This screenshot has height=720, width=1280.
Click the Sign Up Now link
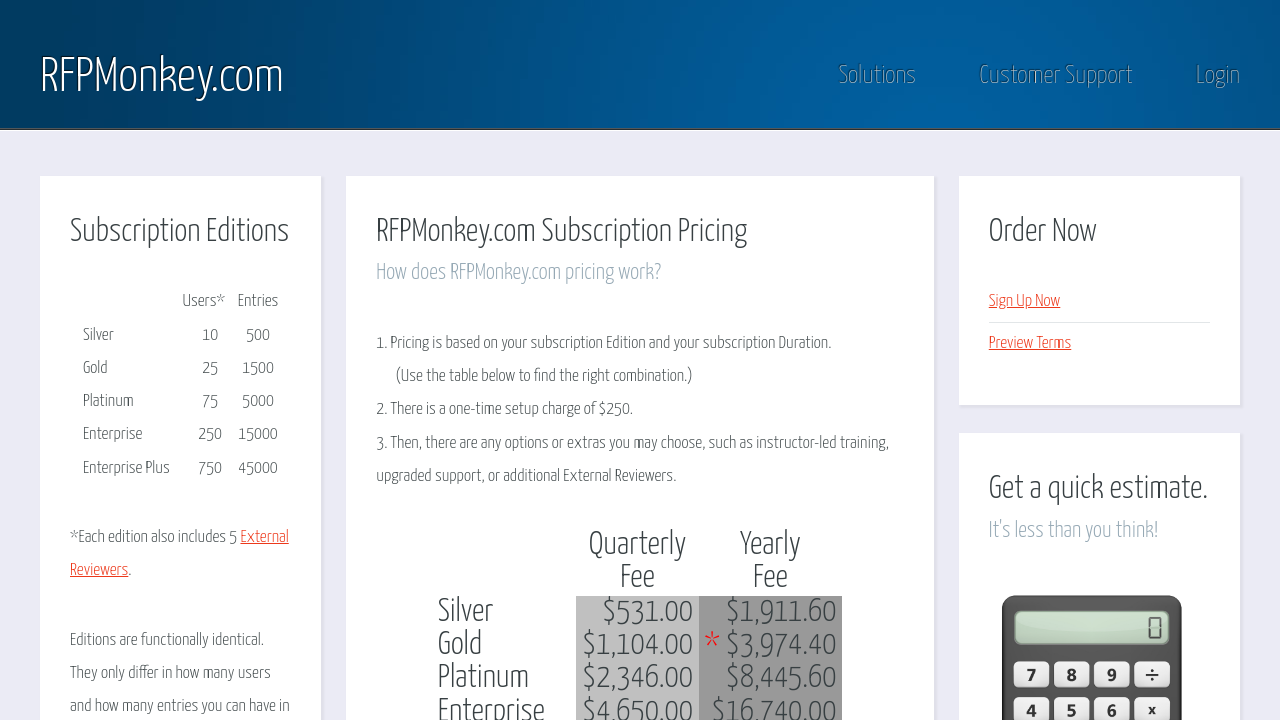point(1024,301)
